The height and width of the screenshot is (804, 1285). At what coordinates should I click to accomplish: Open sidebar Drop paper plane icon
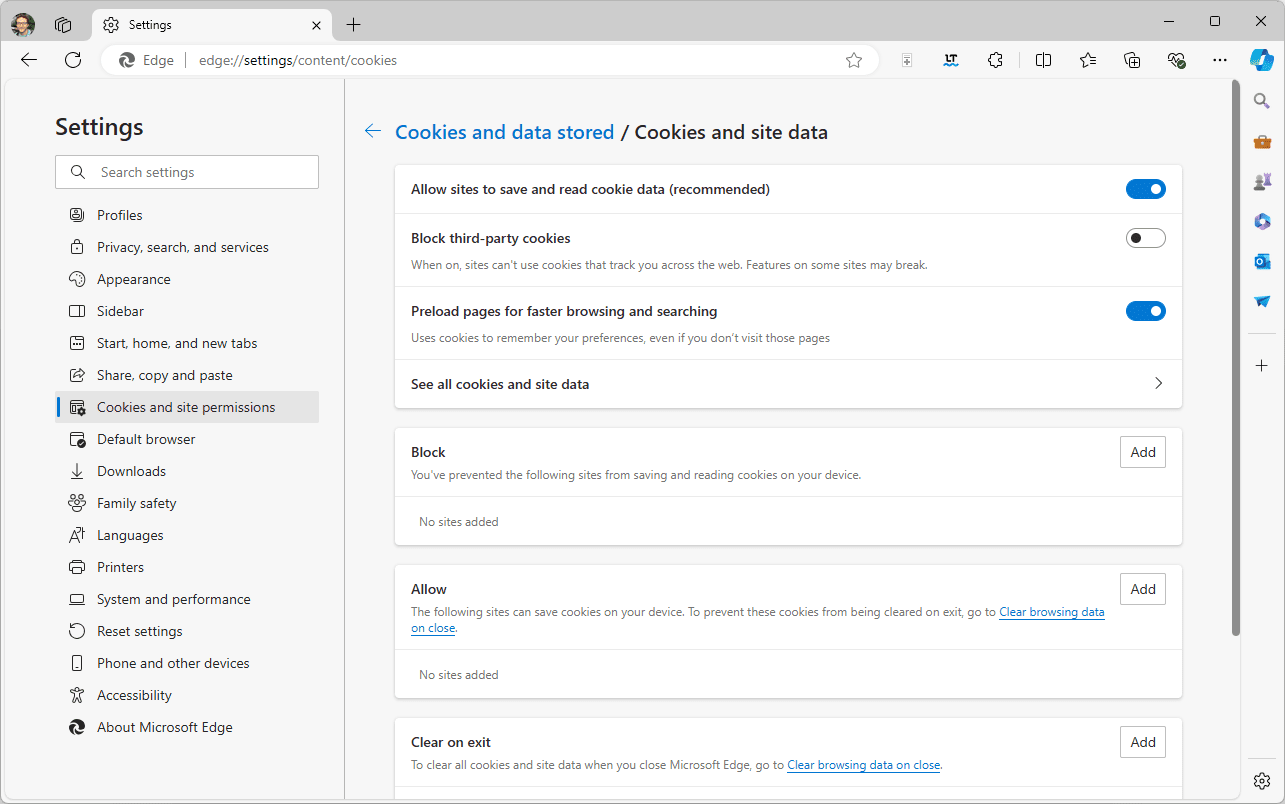pos(1262,301)
